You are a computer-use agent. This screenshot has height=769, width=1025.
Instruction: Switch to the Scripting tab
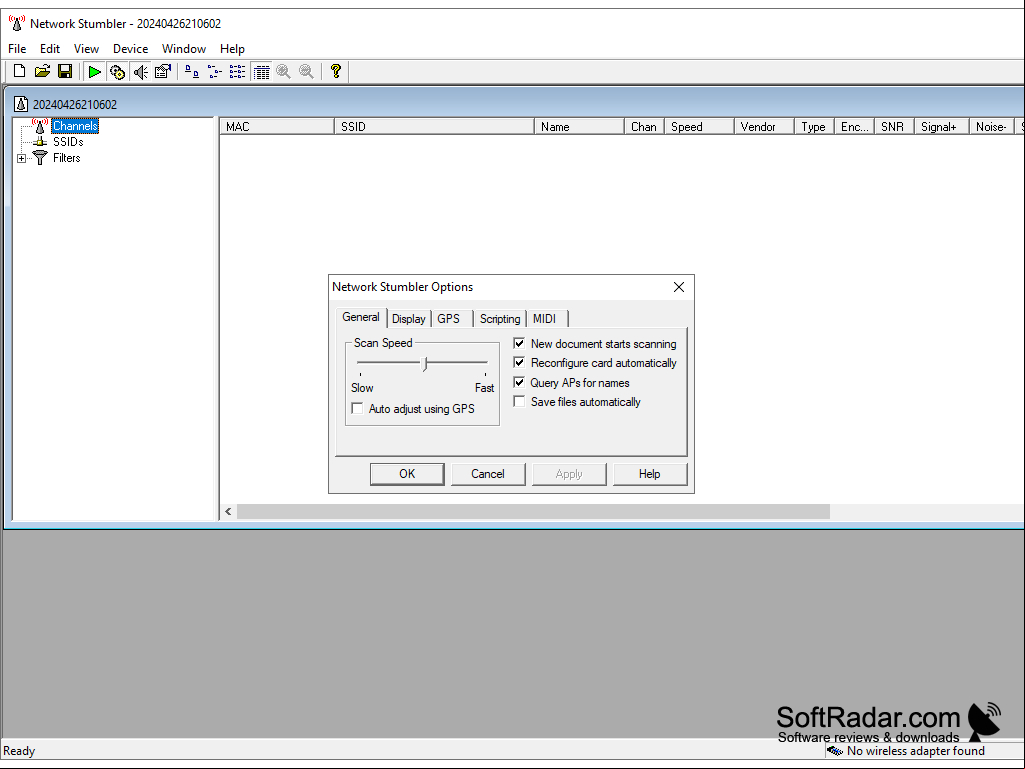click(500, 319)
